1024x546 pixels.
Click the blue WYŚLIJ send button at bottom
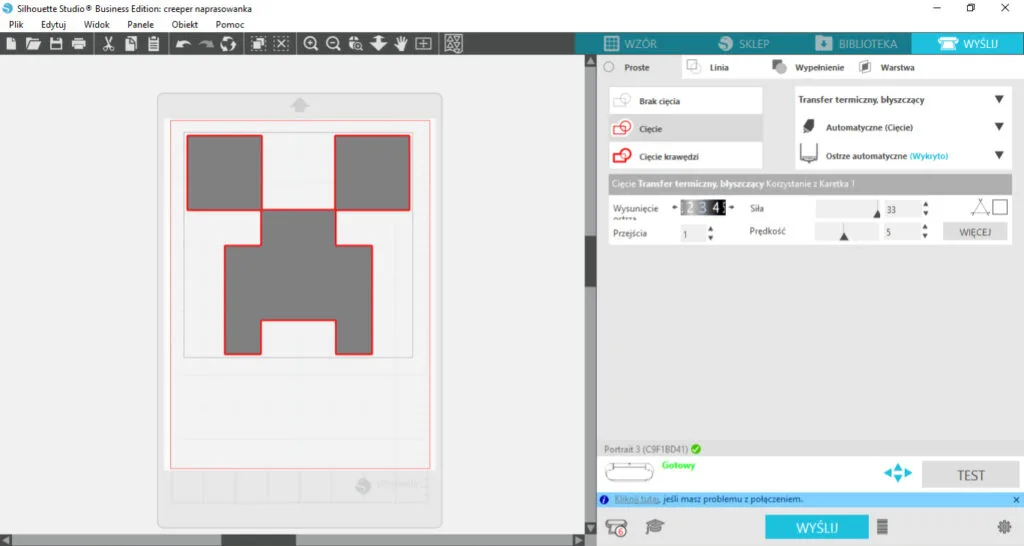pos(817,527)
